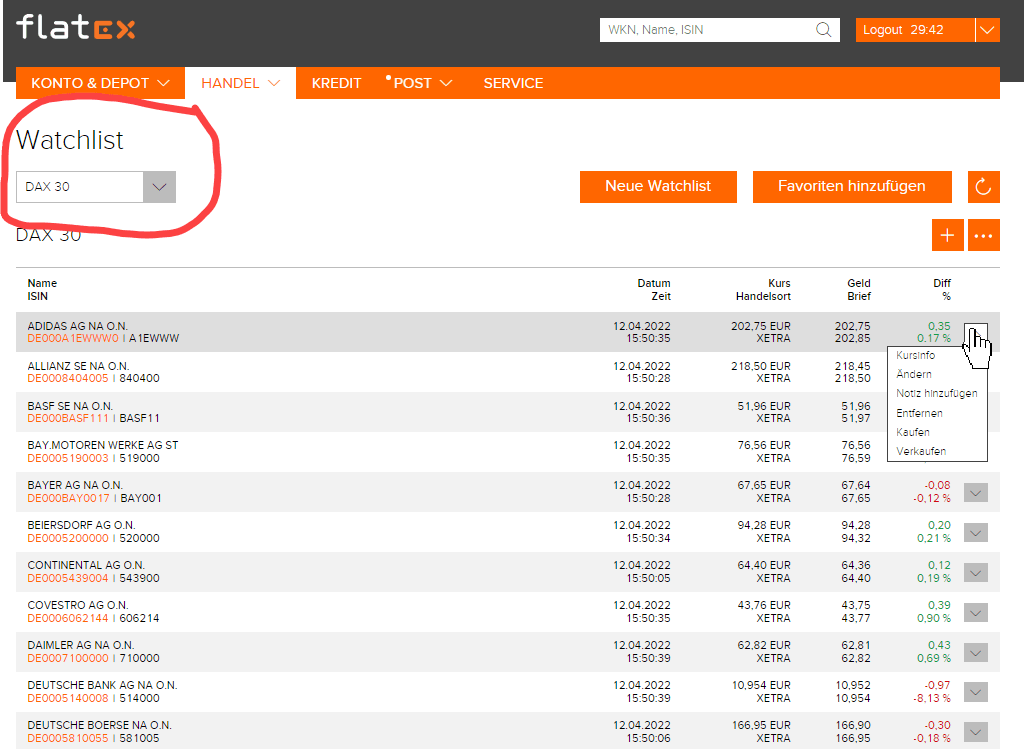Screen dimensions: 1024x749
Task: Click the Name ISIN column header
Action: pyautogui.click(x=42, y=289)
